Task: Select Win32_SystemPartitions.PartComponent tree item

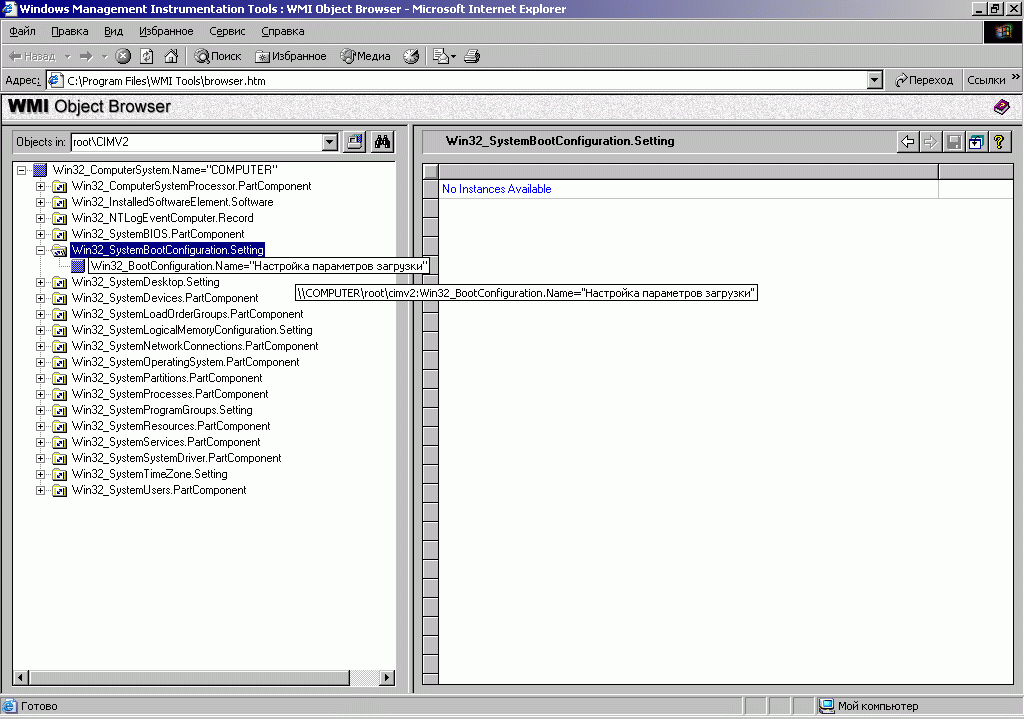Action: click(x=167, y=378)
